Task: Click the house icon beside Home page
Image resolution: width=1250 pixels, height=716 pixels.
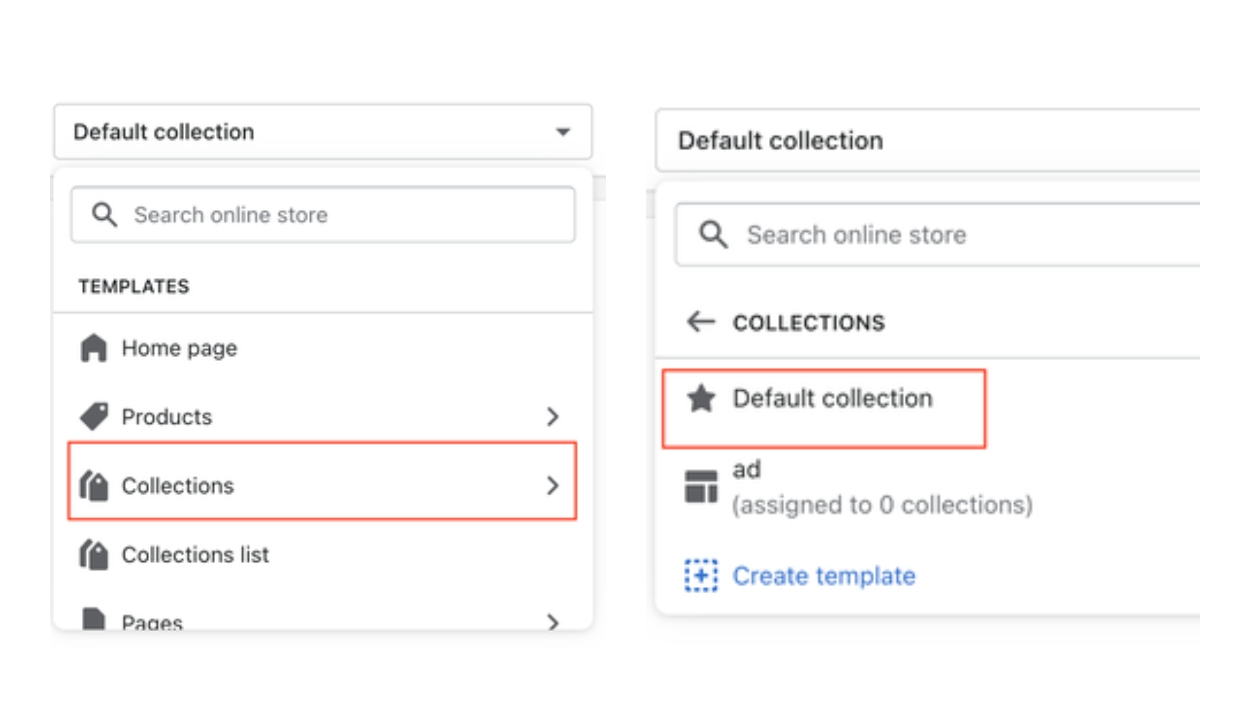Action: point(93,349)
